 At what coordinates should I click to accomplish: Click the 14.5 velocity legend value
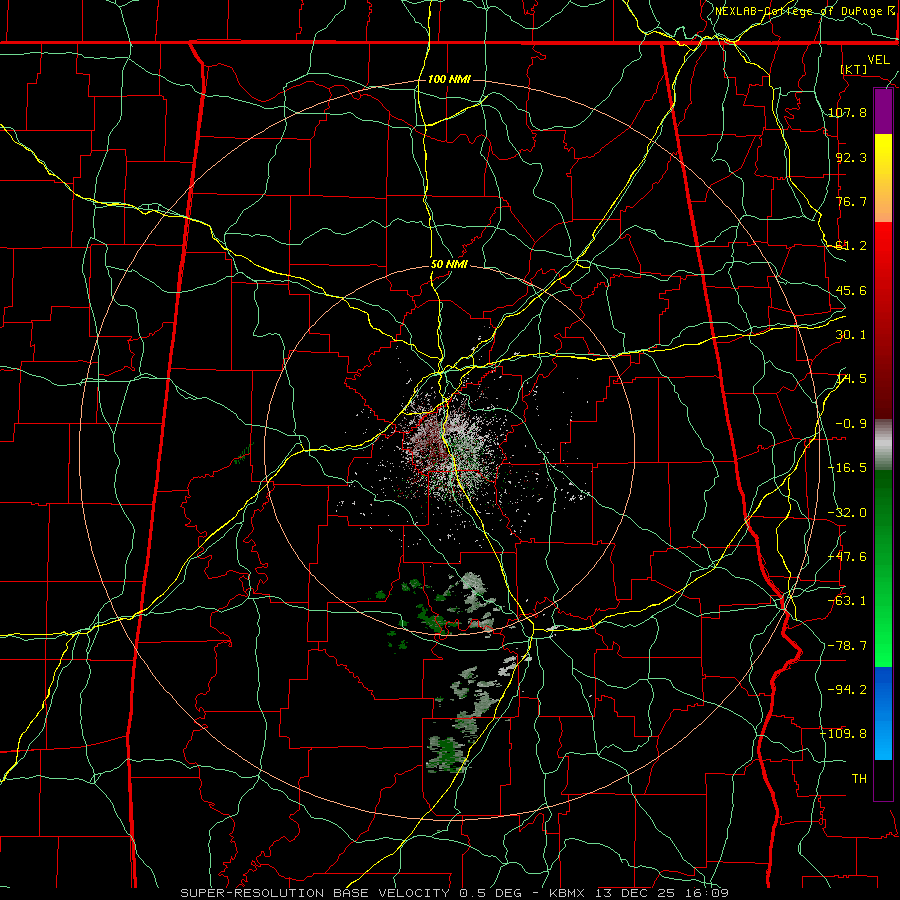[851, 379]
